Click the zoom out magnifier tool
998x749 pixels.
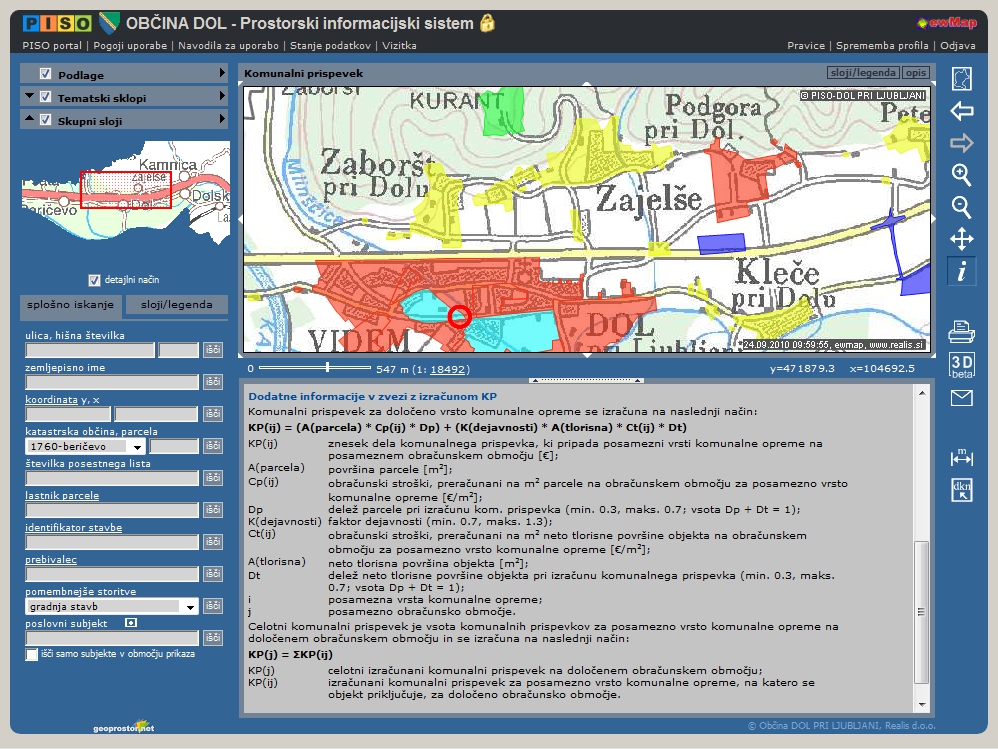(x=961, y=207)
